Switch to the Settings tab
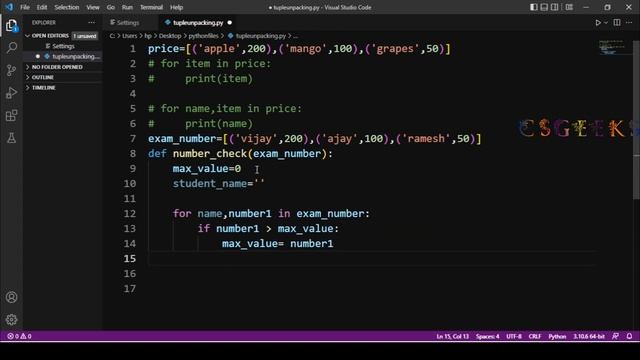 point(128,23)
